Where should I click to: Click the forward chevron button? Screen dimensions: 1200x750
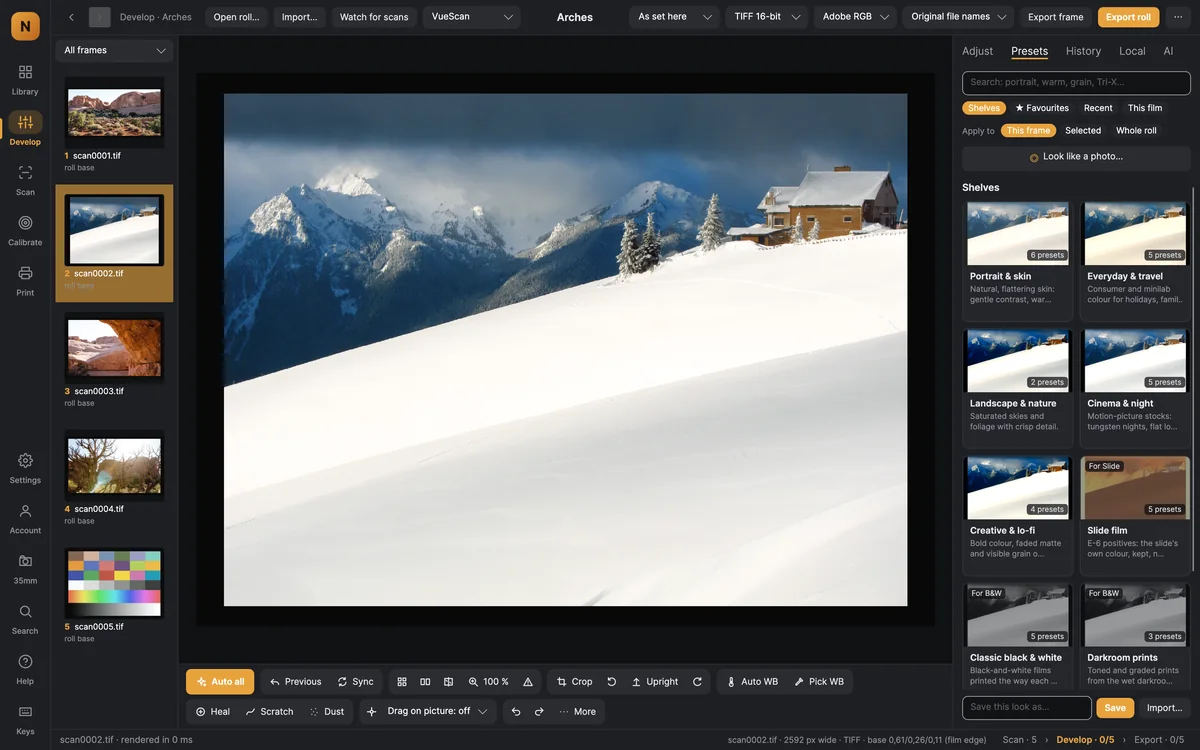pyautogui.click(x=99, y=17)
